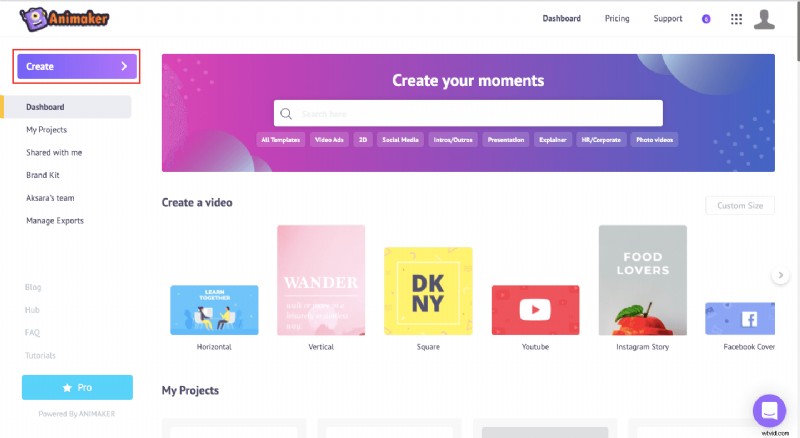Open the chat support bubble
Viewport: 800px width, 438px height.
[x=769, y=410]
